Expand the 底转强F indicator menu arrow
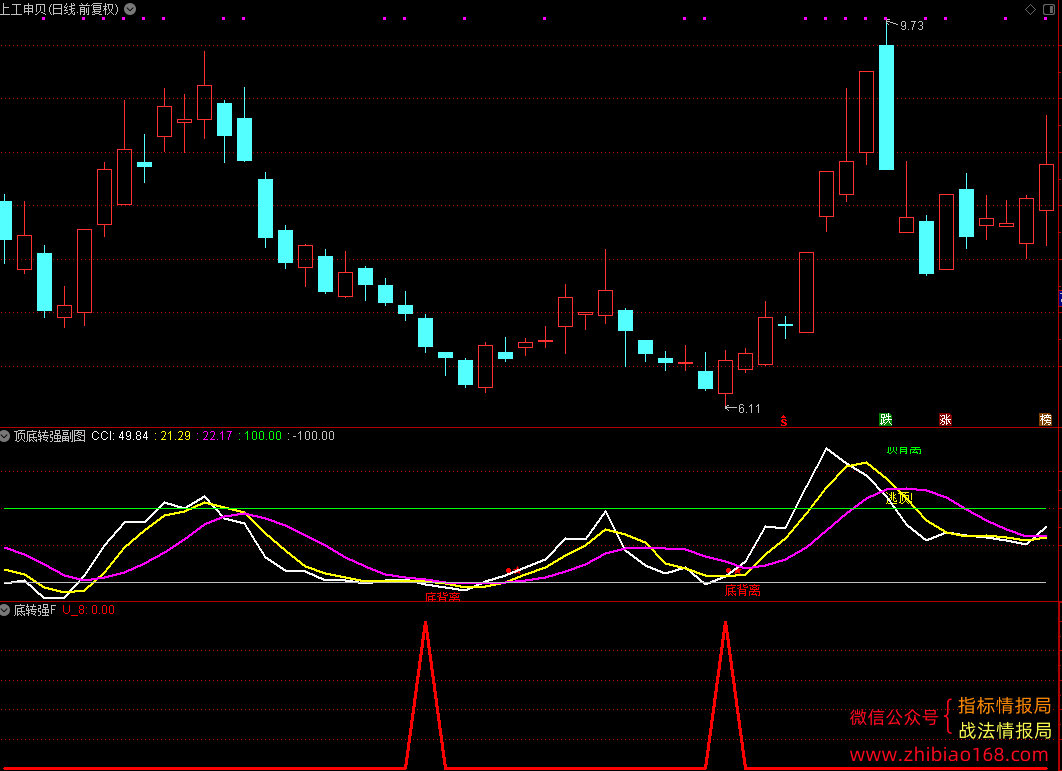Viewport: 1062px width, 771px height. click(x=5, y=610)
